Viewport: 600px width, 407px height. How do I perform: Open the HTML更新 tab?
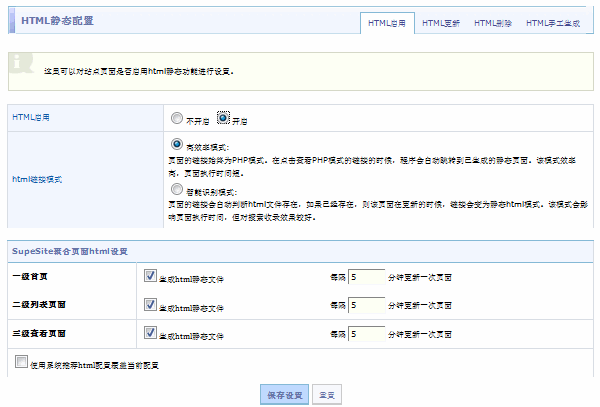coord(440,22)
